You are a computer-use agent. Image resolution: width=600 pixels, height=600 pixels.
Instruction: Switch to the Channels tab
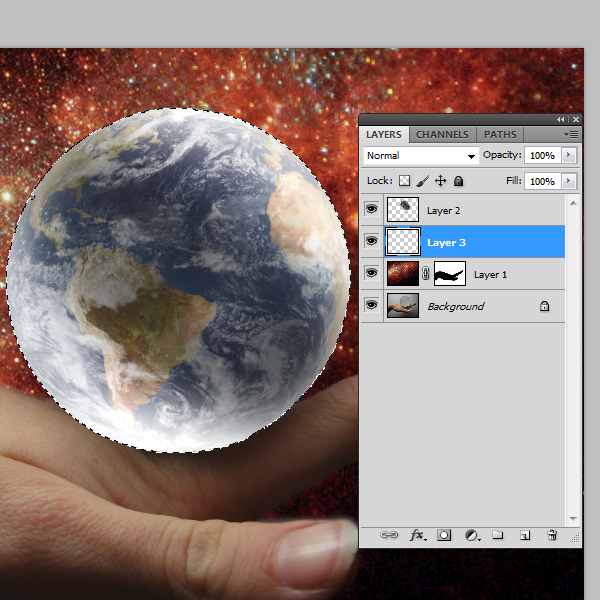click(x=442, y=135)
